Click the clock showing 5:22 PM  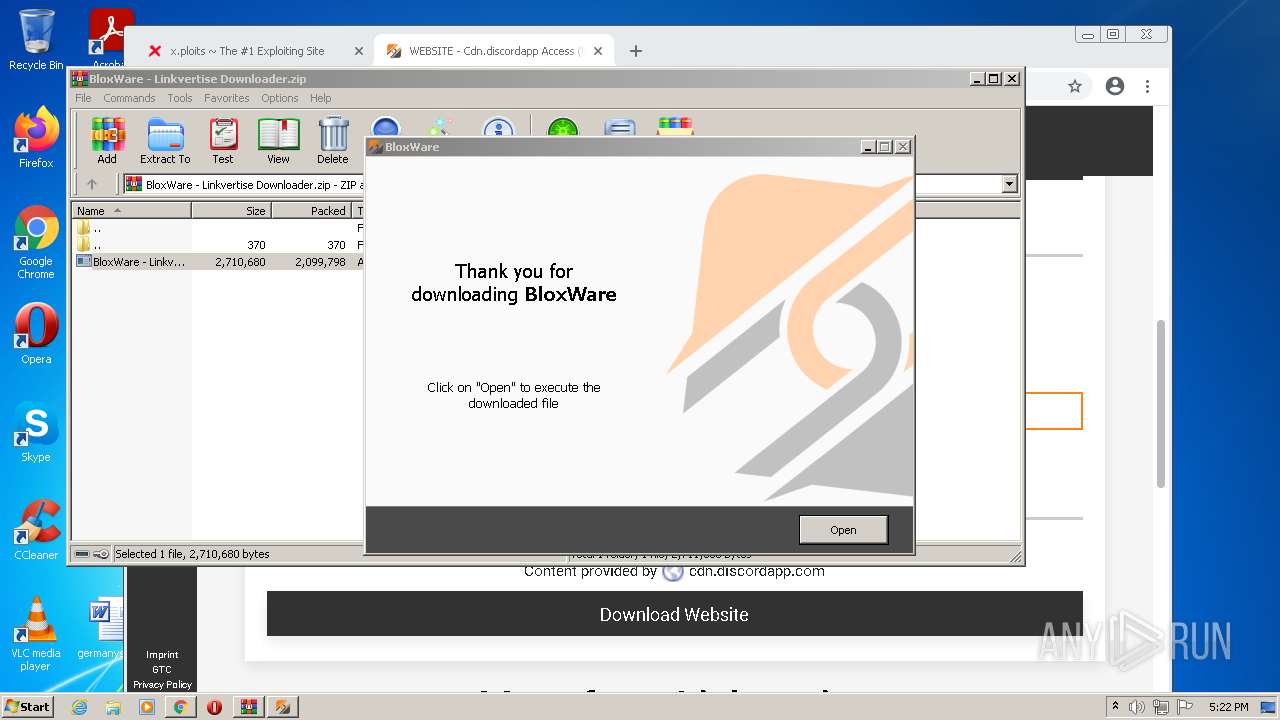pos(1228,707)
